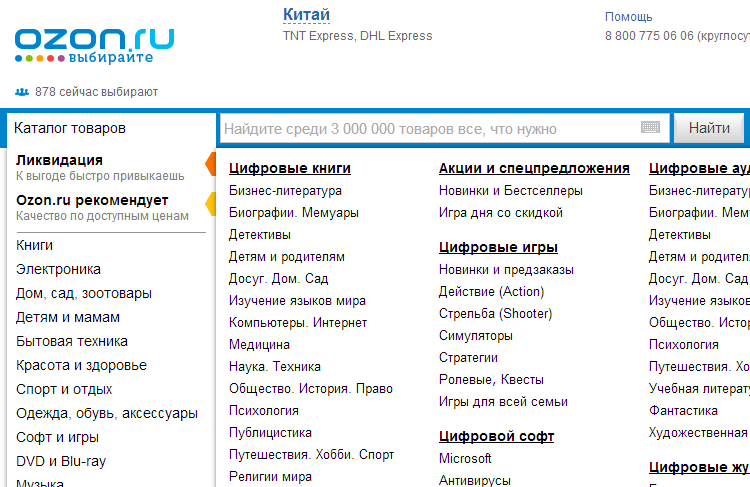Open Биографии. Мемуары under Цифровые книги
Image resolution: width=750 pixels, height=487 pixels.
coord(294,212)
